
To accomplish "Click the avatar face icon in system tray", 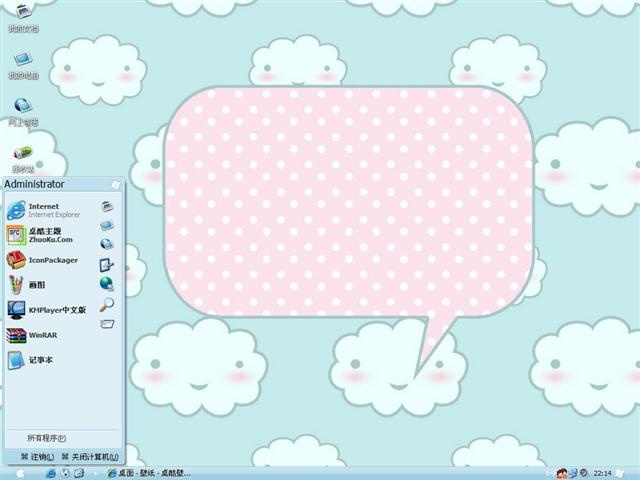I will [x=562, y=473].
